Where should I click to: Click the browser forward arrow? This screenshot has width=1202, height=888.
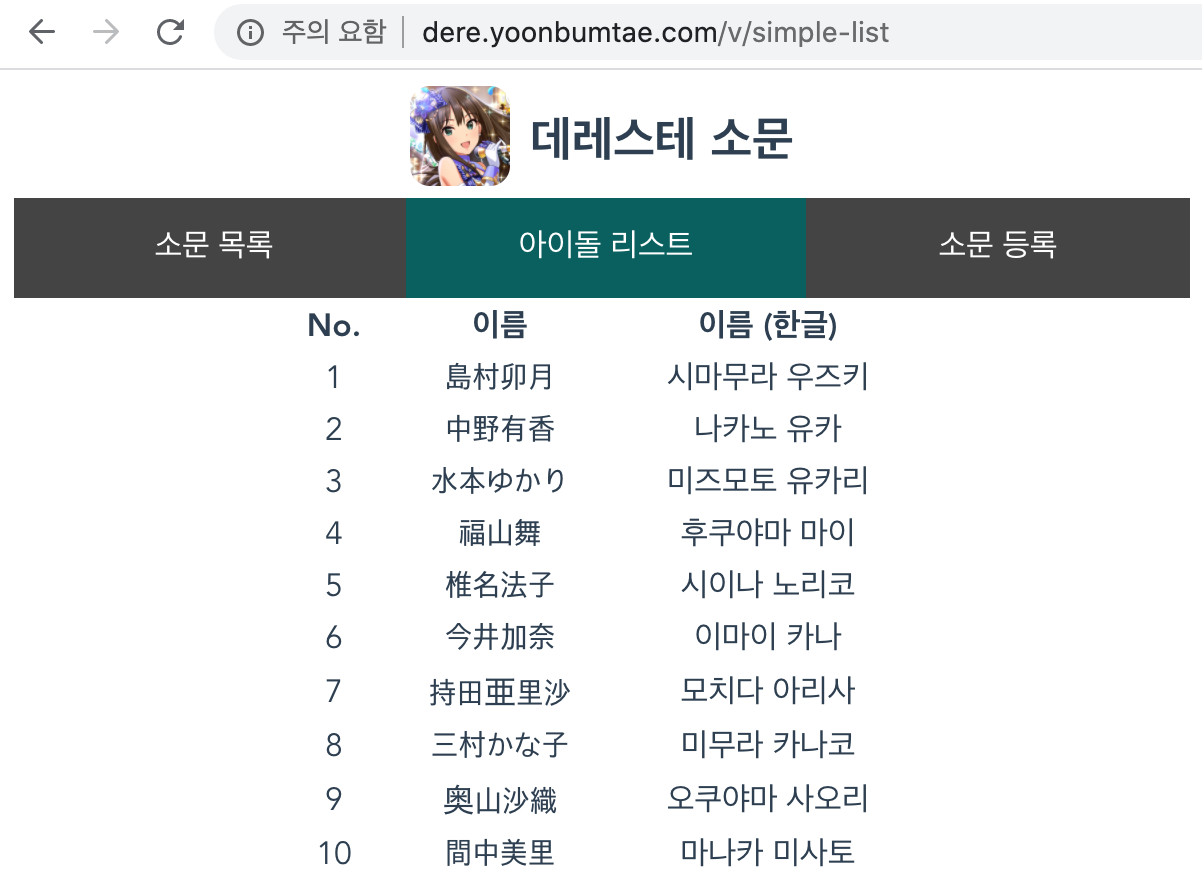[105, 33]
